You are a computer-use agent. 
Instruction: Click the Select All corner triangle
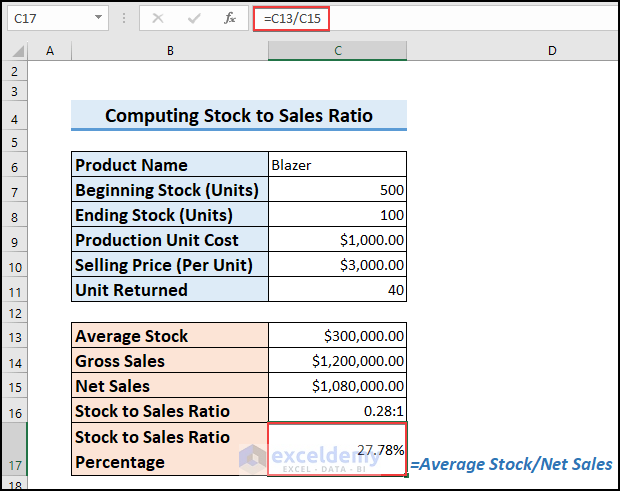coord(14,50)
